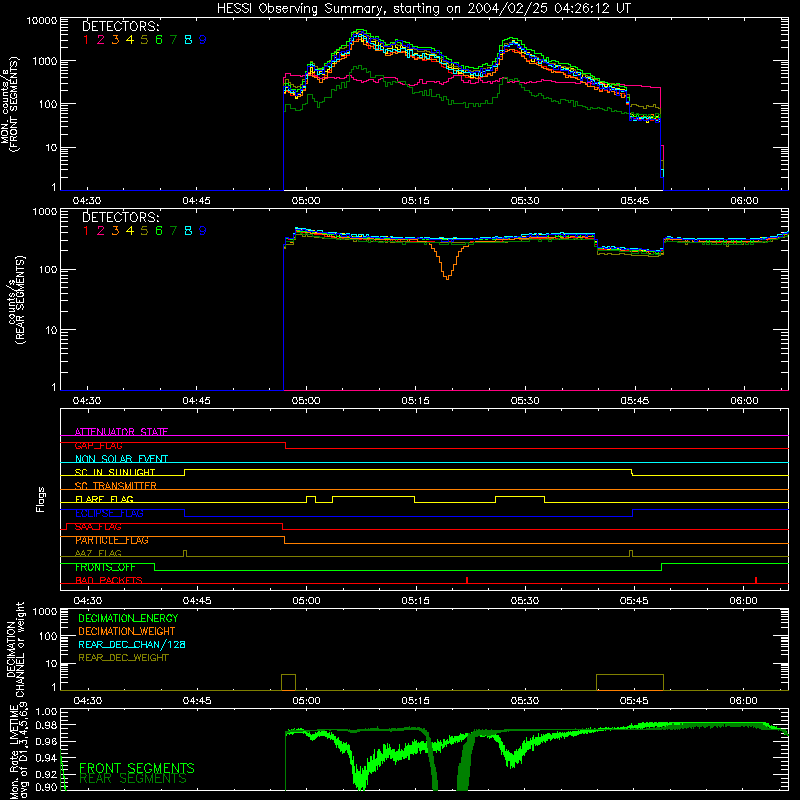Screen dimensions: 800x800
Task: Click red detector 1 in front segments legend
Action: coord(86,40)
